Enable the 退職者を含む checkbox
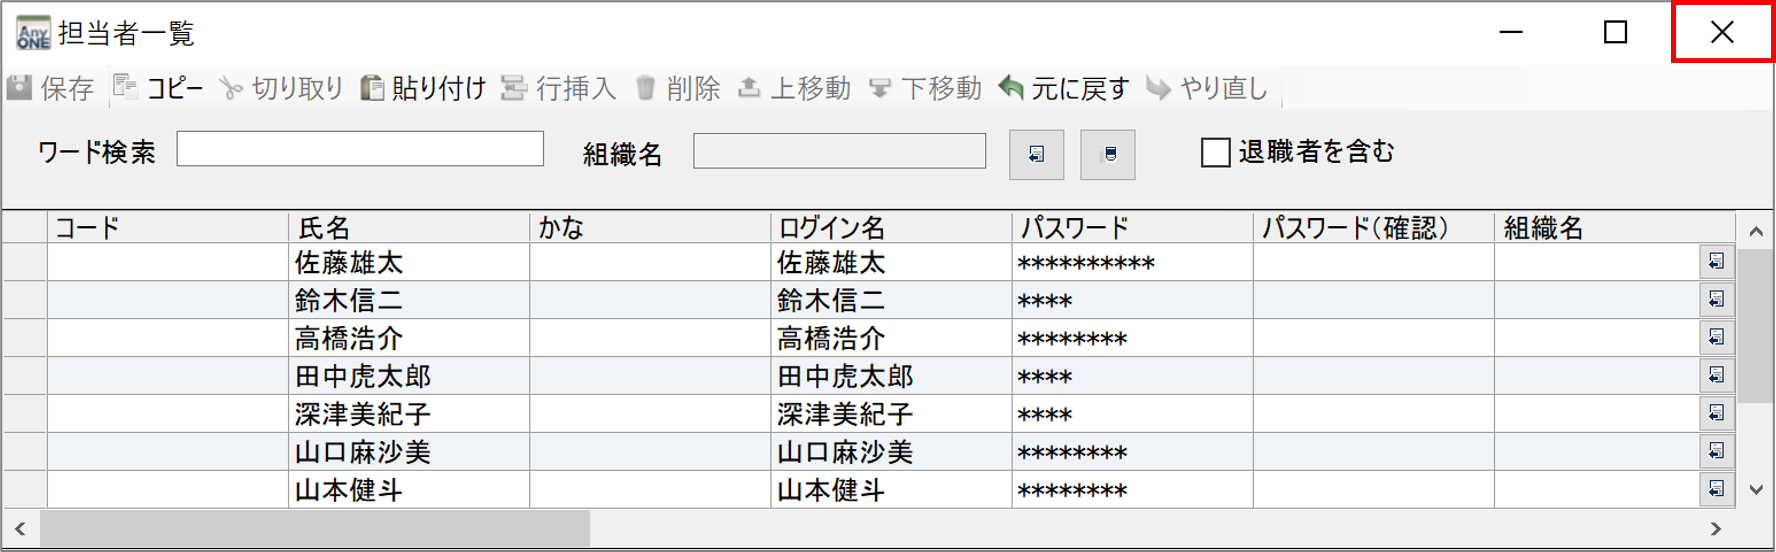The height and width of the screenshot is (552, 1776). [x=1215, y=153]
